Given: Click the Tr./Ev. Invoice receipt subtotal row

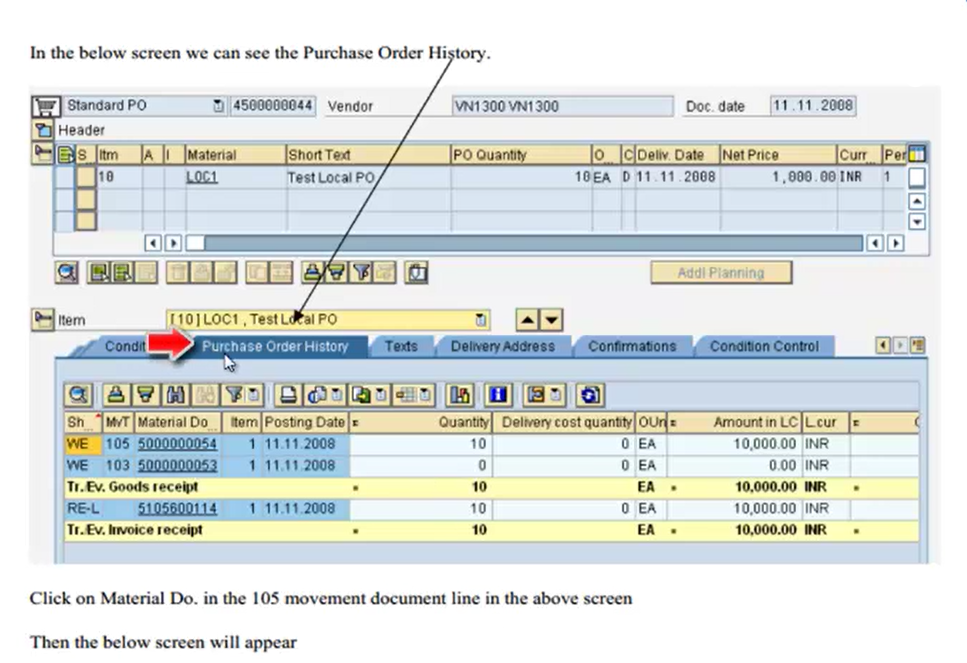Looking at the screenshot, I should pyautogui.click(x=491, y=530).
